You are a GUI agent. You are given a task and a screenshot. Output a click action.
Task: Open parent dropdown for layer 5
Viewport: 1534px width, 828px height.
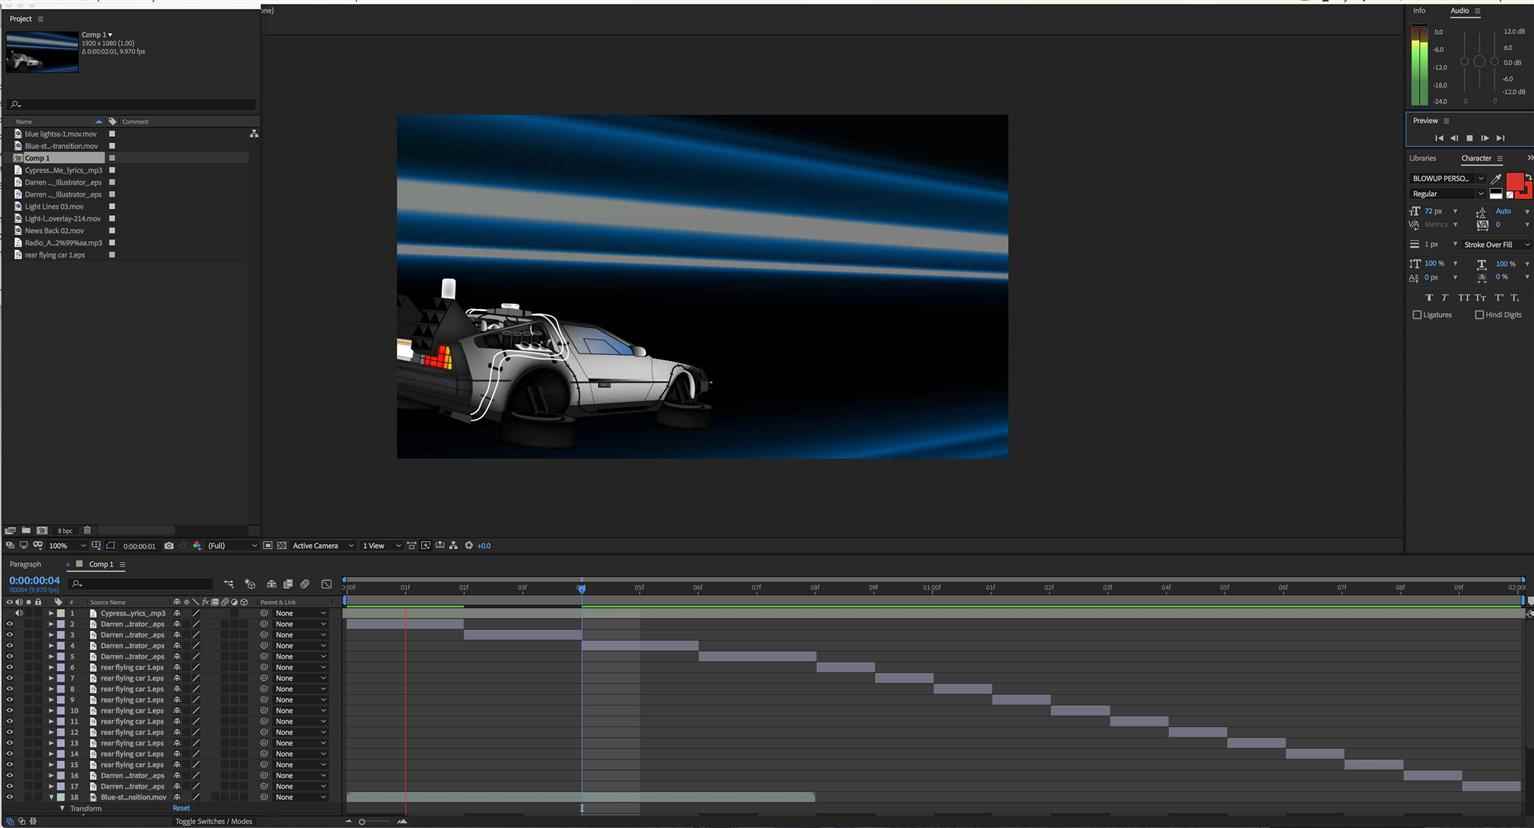[x=300, y=657]
